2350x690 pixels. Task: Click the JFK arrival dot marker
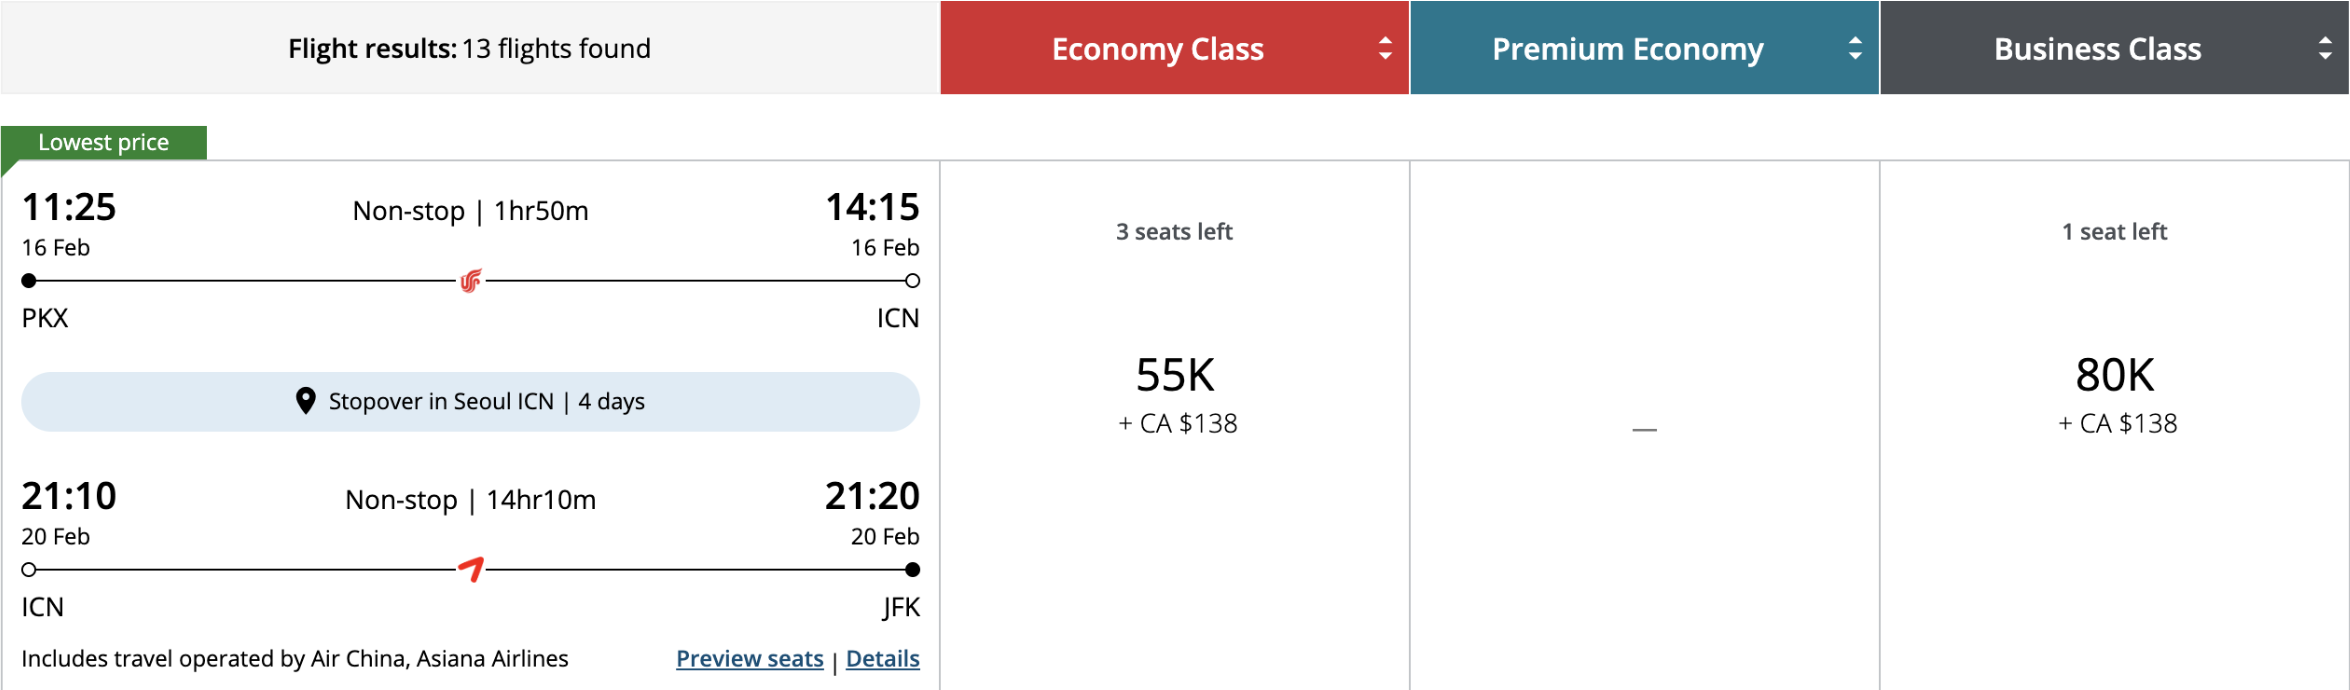pyautogui.click(x=912, y=570)
